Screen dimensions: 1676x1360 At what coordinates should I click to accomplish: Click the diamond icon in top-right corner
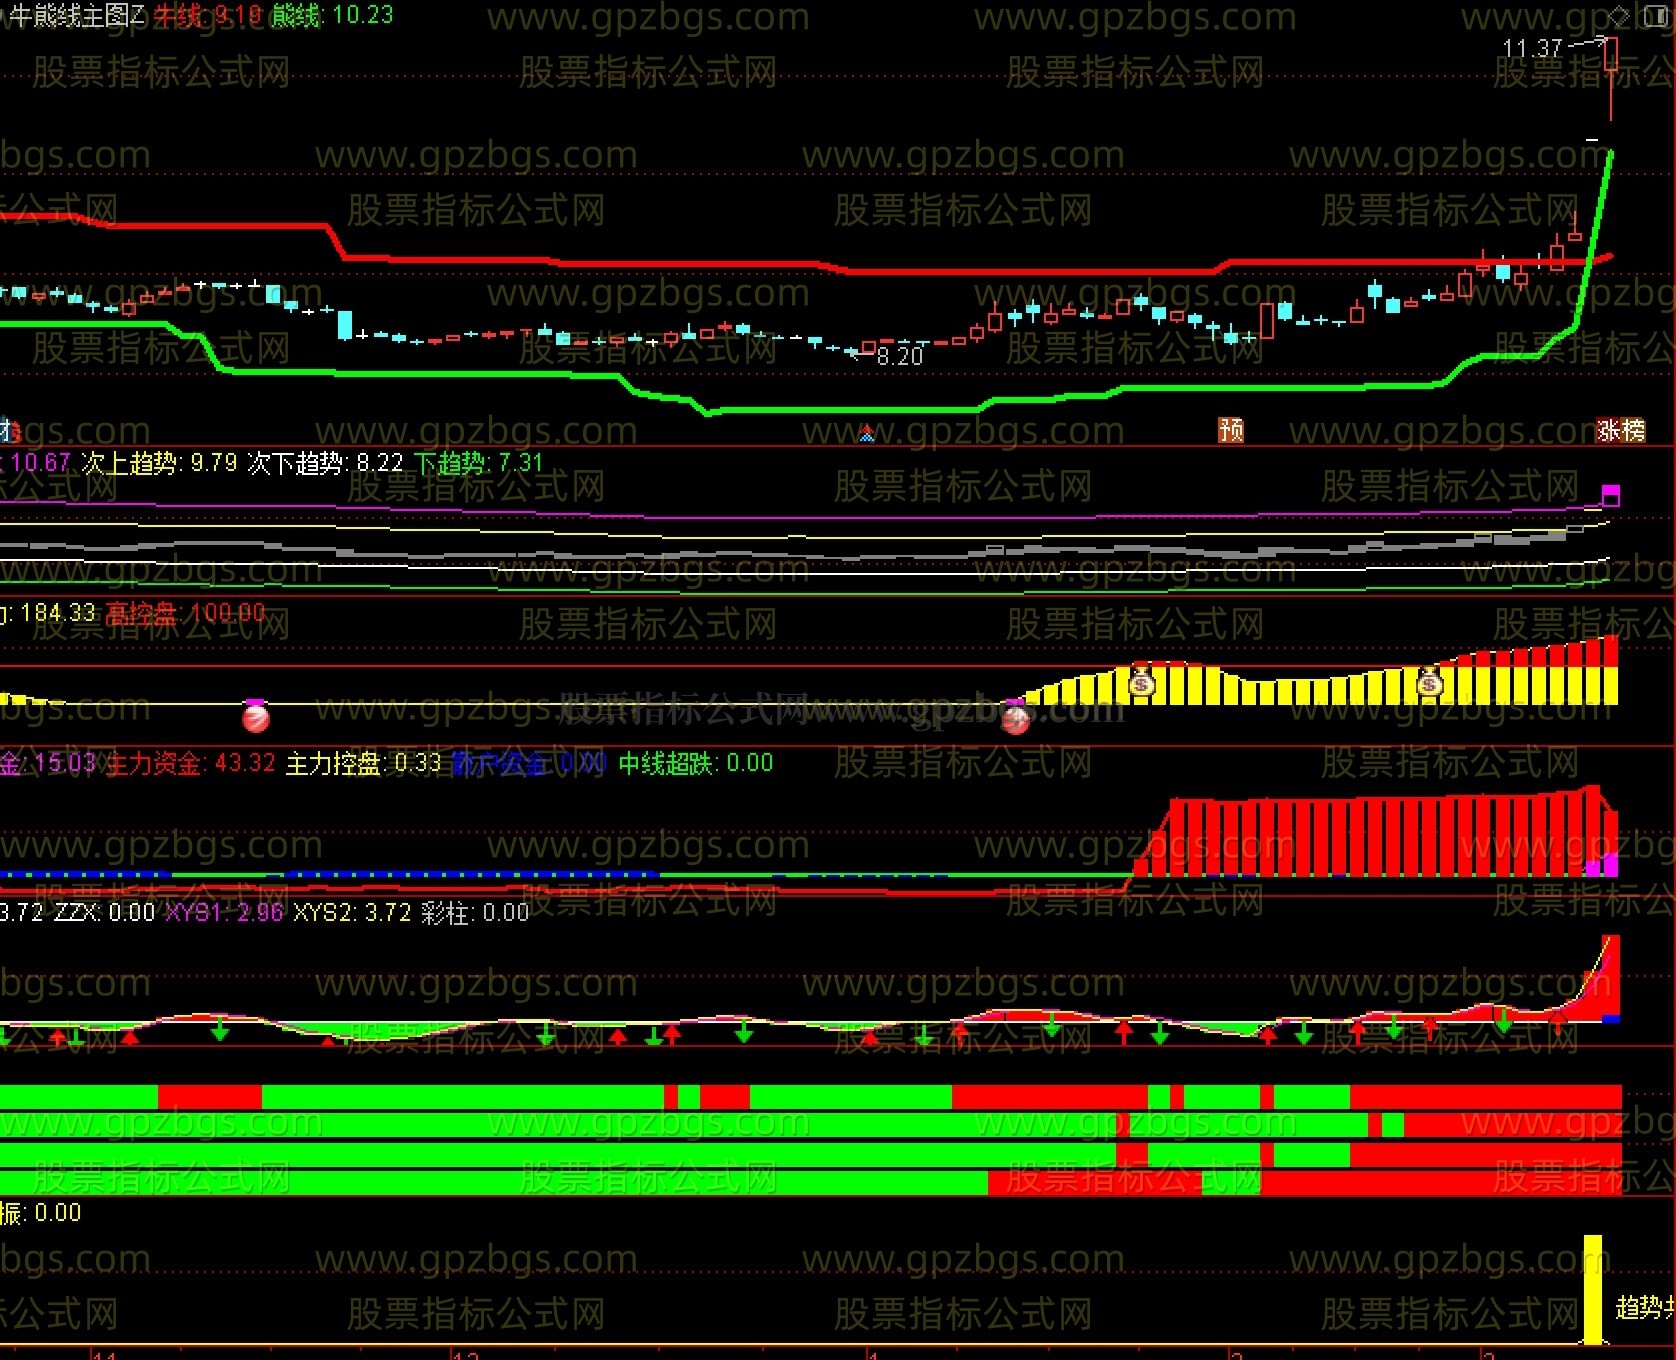[x=1620, y=14]
